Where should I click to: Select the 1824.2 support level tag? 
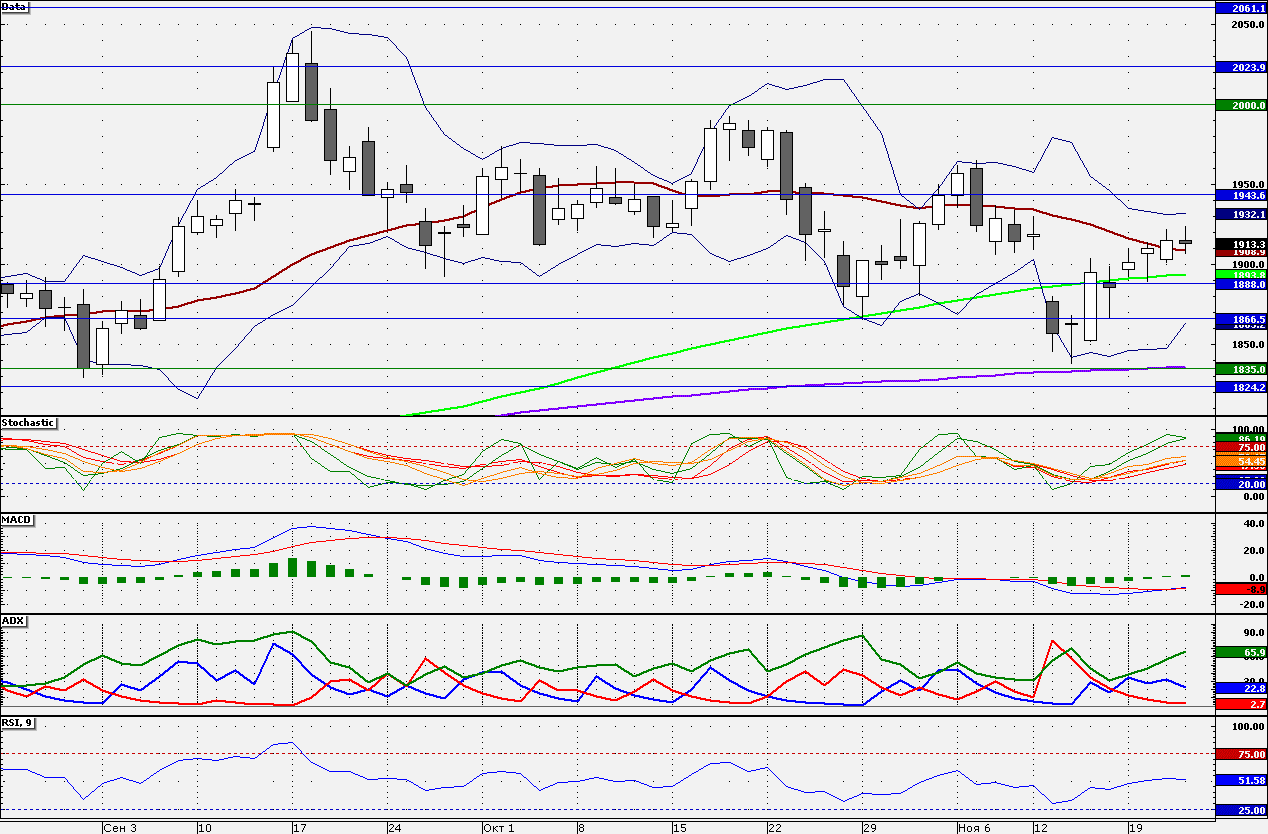tap(1240, 387)
